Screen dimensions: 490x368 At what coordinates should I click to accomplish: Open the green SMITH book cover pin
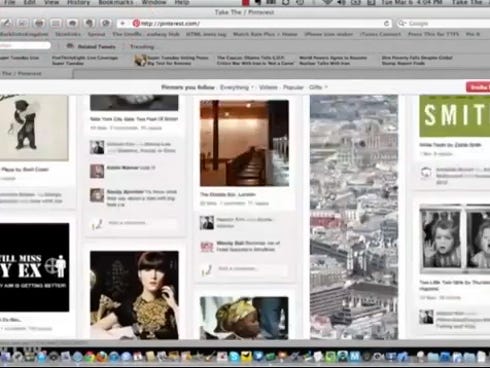tap(455, 116)
